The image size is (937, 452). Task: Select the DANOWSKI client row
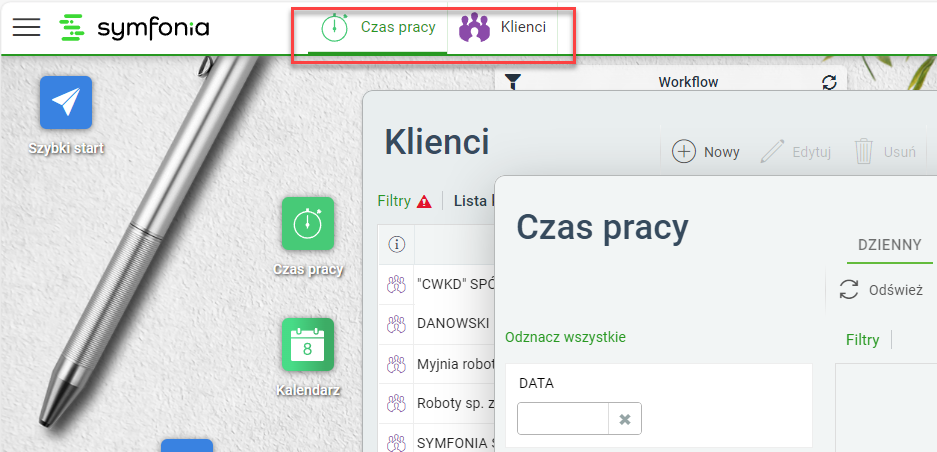click(x=437, y=325)
